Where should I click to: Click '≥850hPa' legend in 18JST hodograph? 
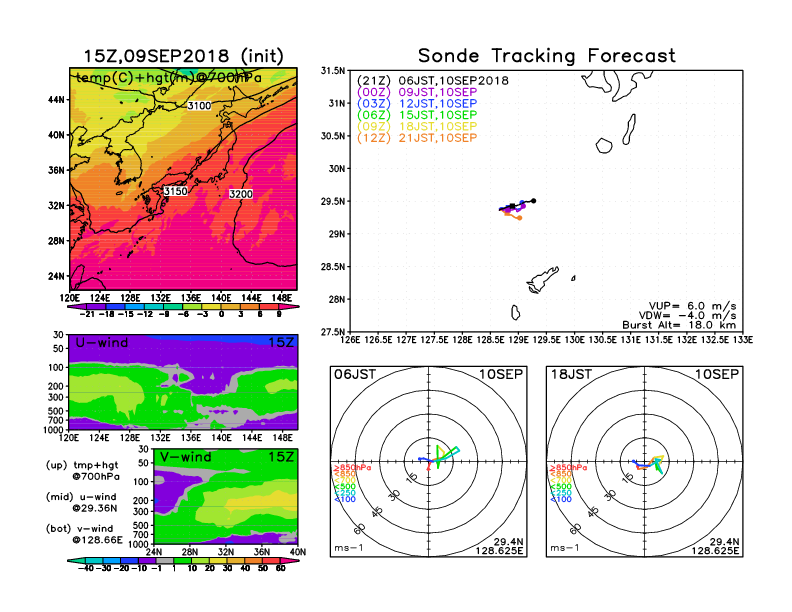568,468
